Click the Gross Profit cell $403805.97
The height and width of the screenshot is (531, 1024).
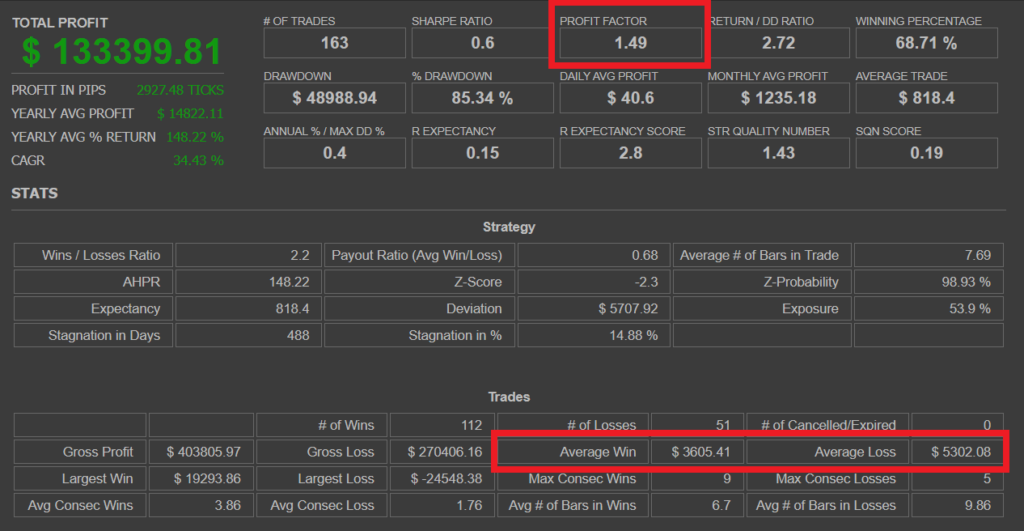[x=204, y=452]
